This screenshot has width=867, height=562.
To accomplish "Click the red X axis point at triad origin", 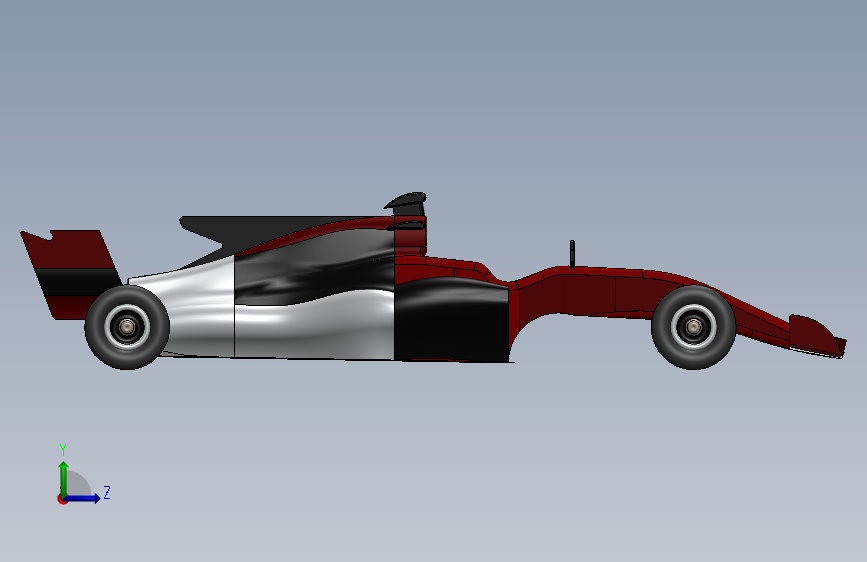I will tap(61, 499).
